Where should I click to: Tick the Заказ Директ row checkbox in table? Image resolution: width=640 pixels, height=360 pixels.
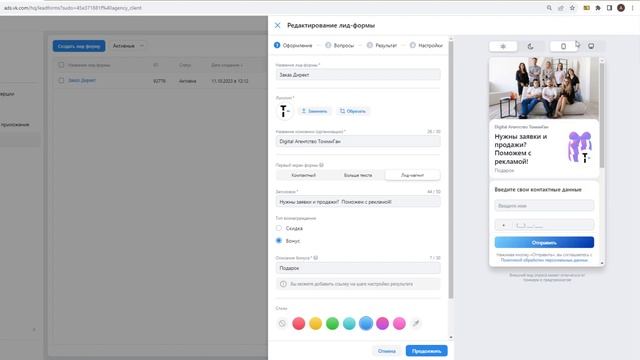61,80
